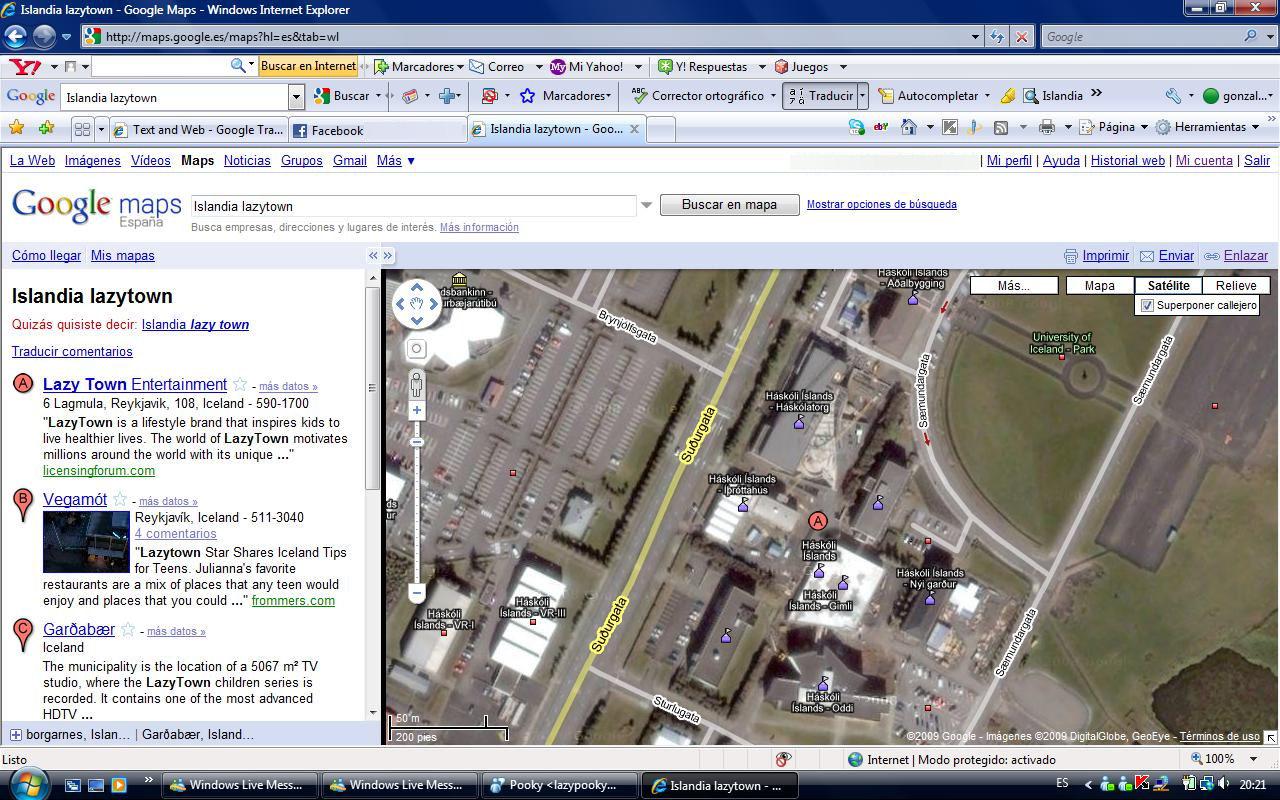Viewport: 1280px width, 800px height.
Task: Click the stop loading X icon
Action: click(x=1021, y=37)
